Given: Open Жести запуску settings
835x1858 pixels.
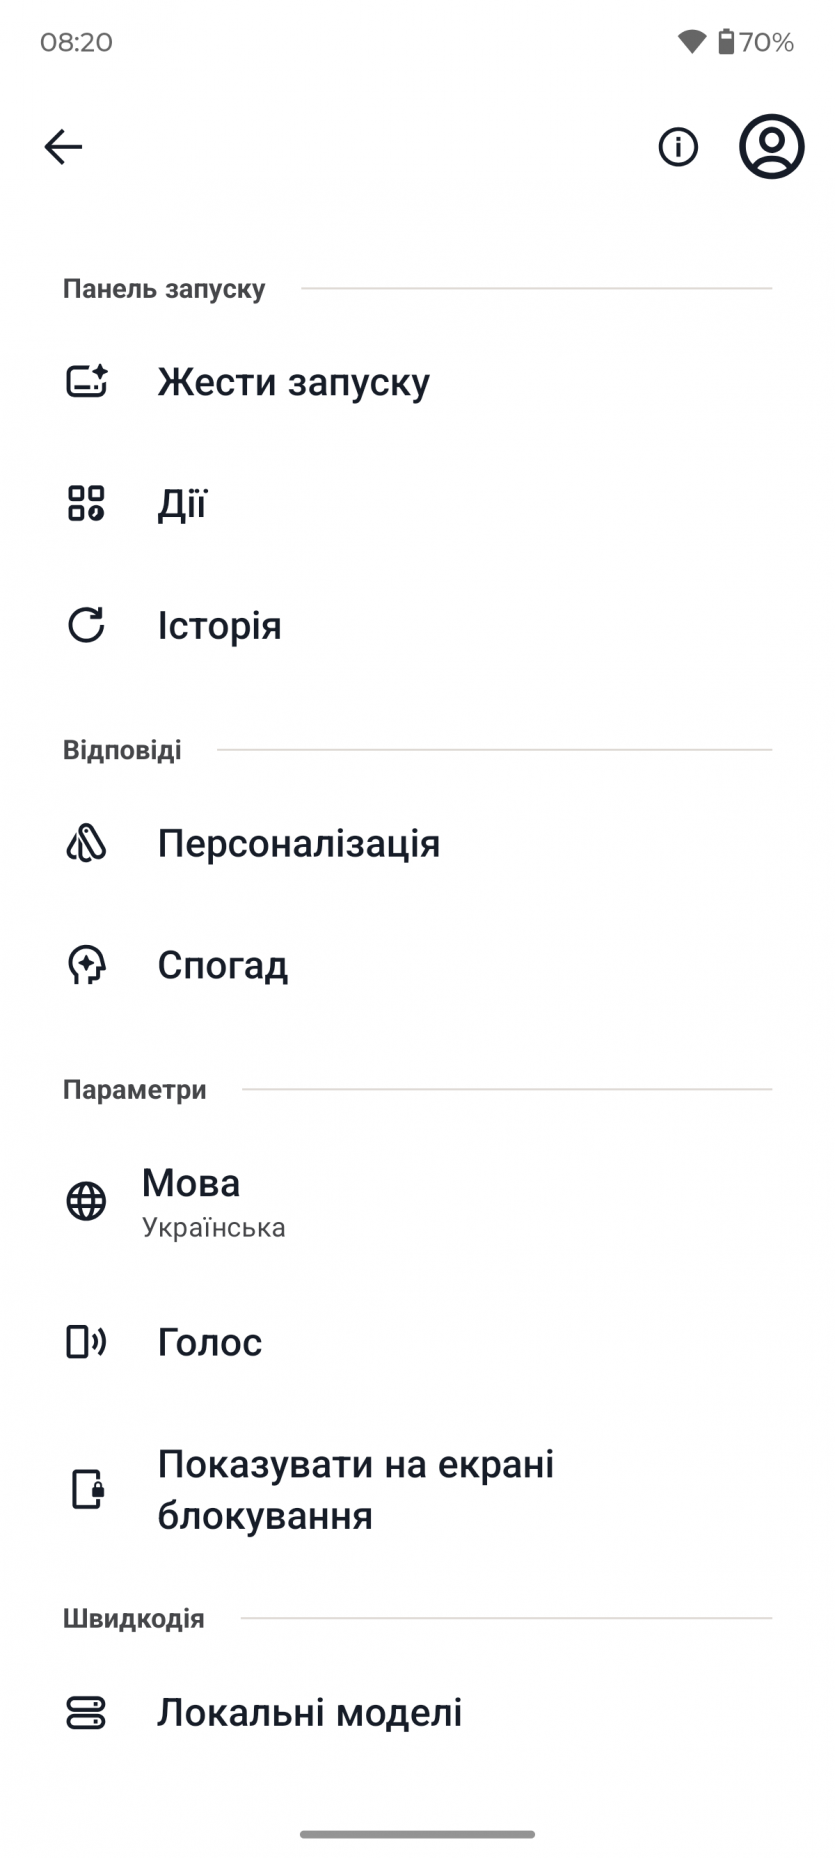Looking at the screenshot, I should 294,382.
